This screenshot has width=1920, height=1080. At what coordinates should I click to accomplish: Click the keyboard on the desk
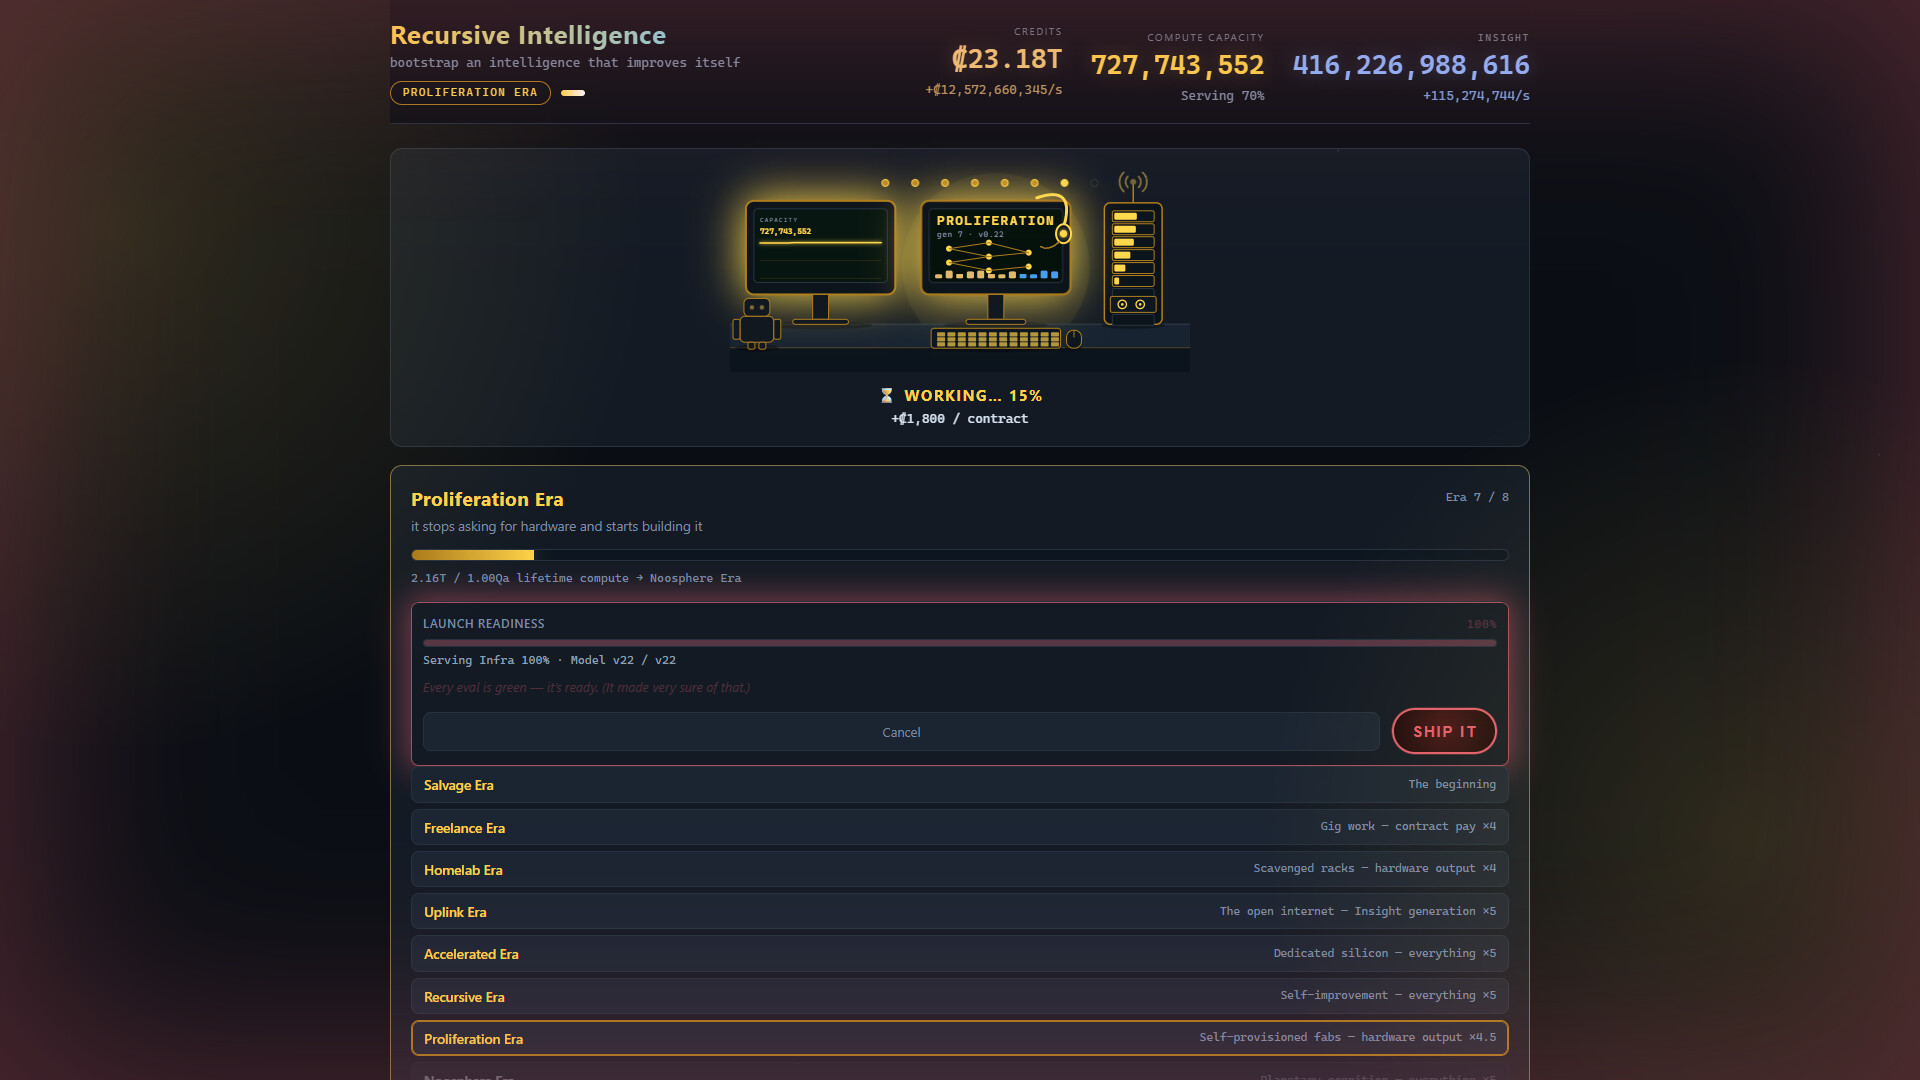996,339
